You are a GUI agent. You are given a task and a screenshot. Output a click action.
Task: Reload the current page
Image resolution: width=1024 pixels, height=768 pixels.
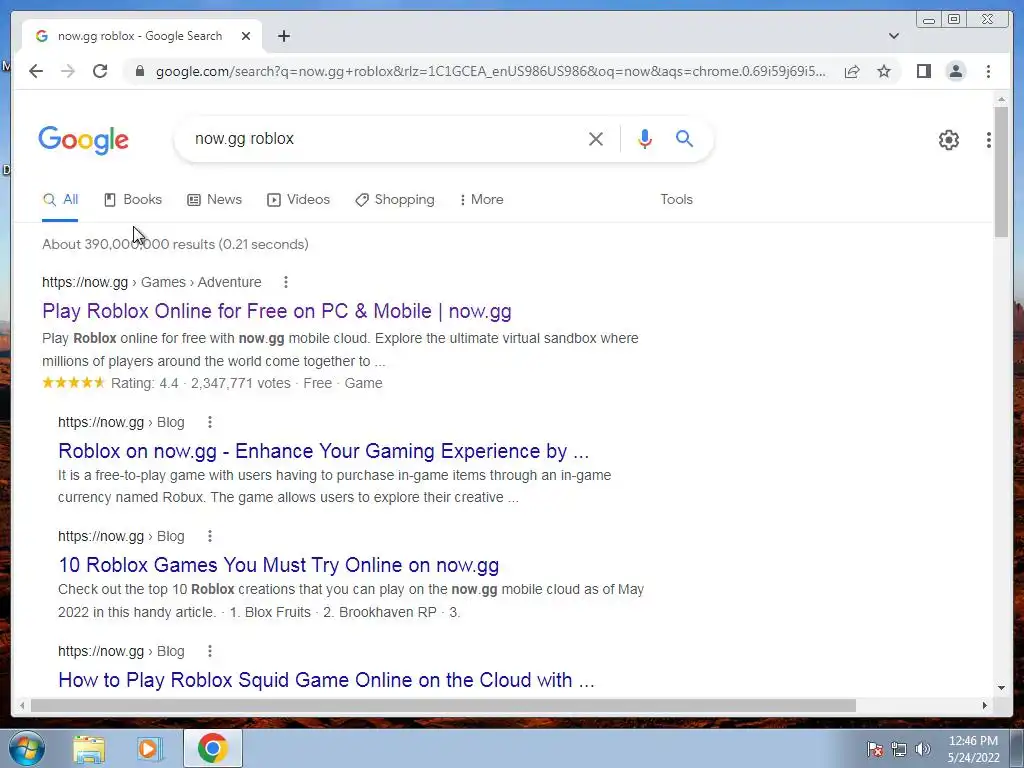[x=100, y=71]
